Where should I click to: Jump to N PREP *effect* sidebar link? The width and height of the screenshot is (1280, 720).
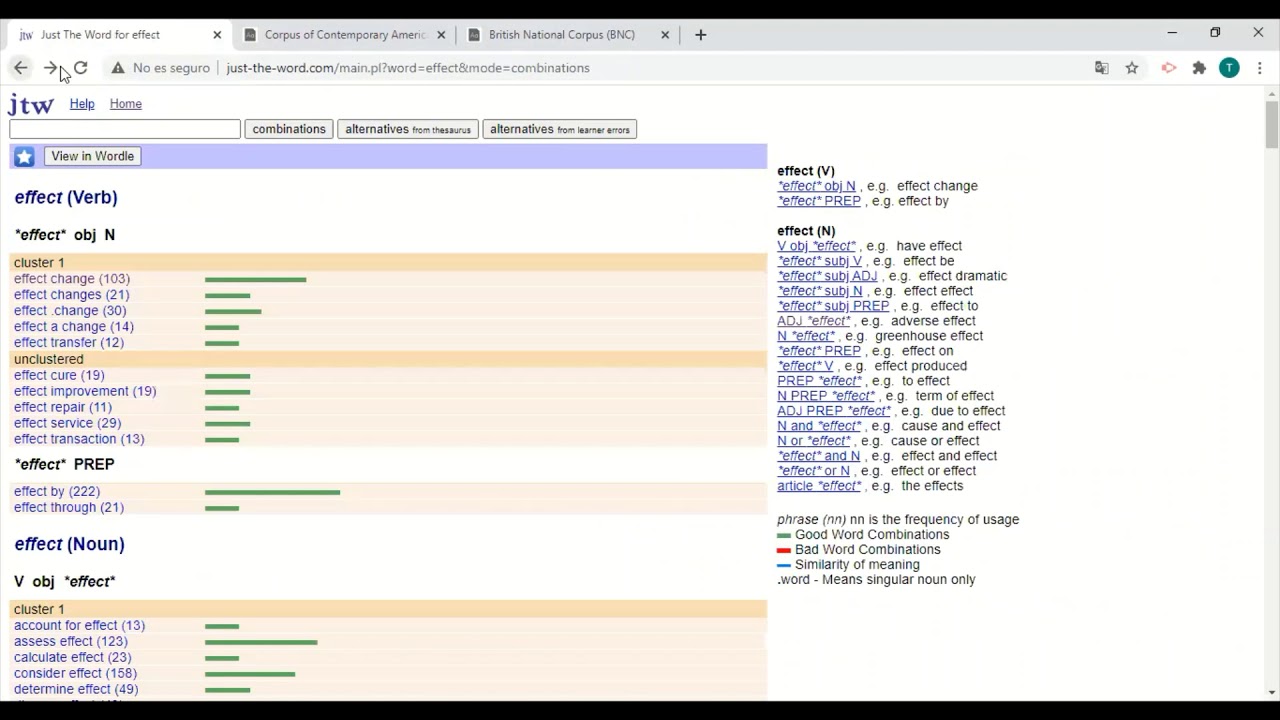(826, 396)
